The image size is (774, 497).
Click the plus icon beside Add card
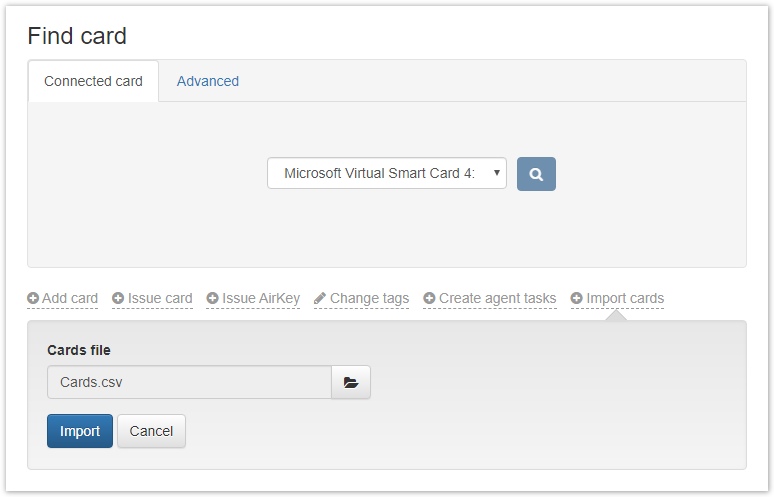click(x=33, y=298)
